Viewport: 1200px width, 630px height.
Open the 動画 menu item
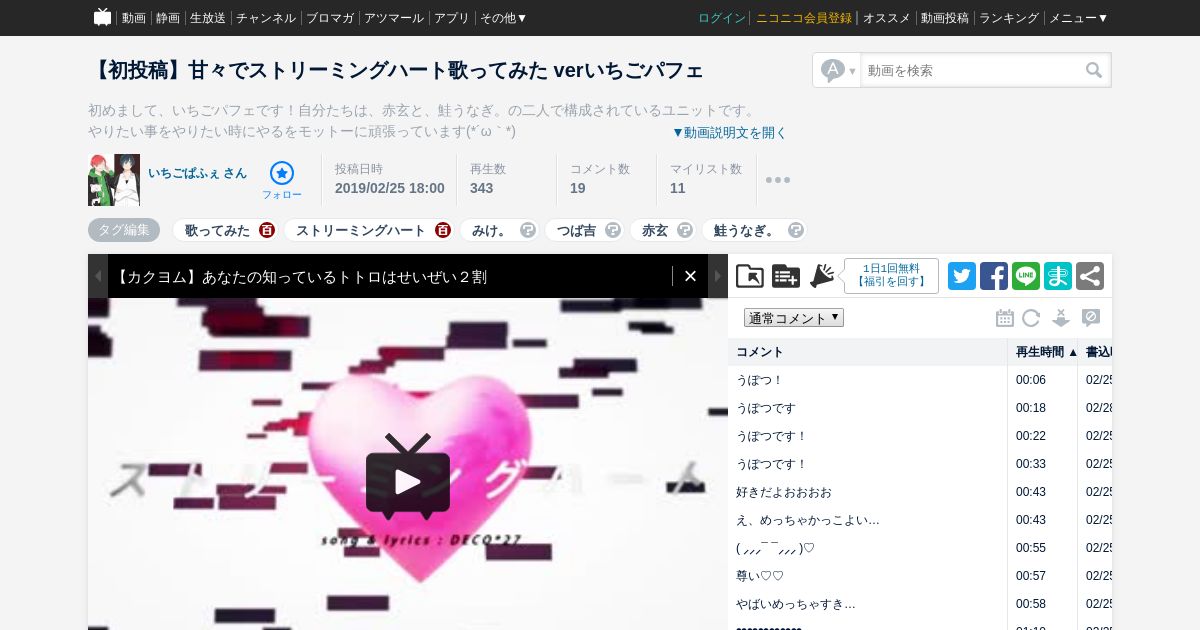tap(134, 18)
